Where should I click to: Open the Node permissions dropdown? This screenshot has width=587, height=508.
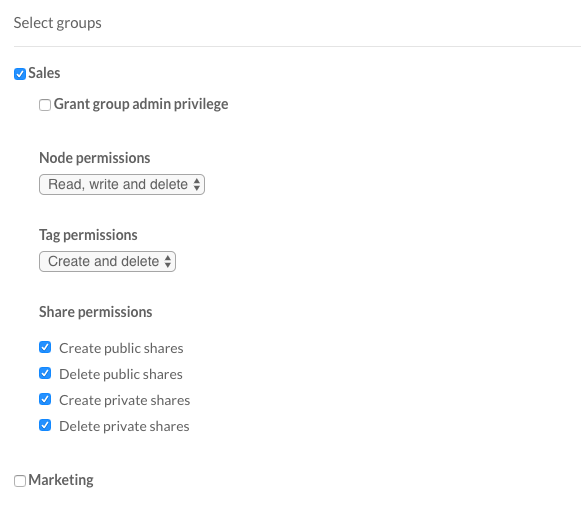[122, 185]
